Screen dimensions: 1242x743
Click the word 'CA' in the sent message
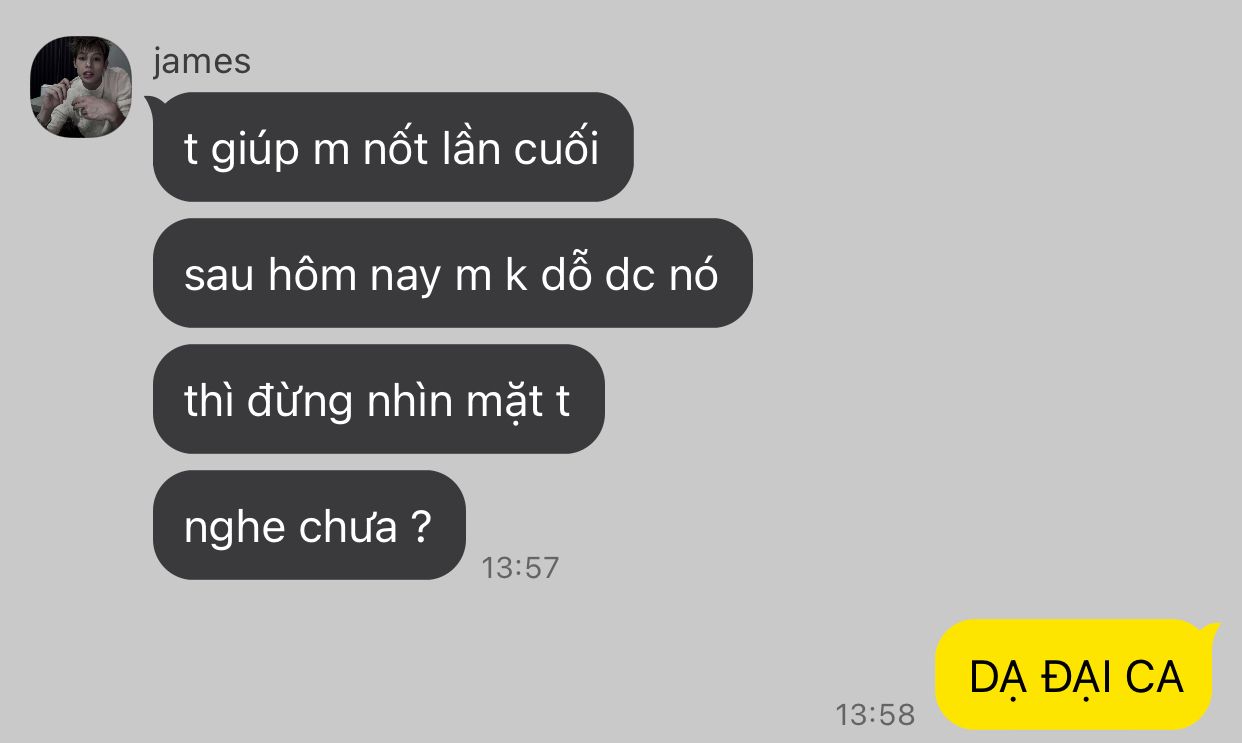pos(1155,677)
